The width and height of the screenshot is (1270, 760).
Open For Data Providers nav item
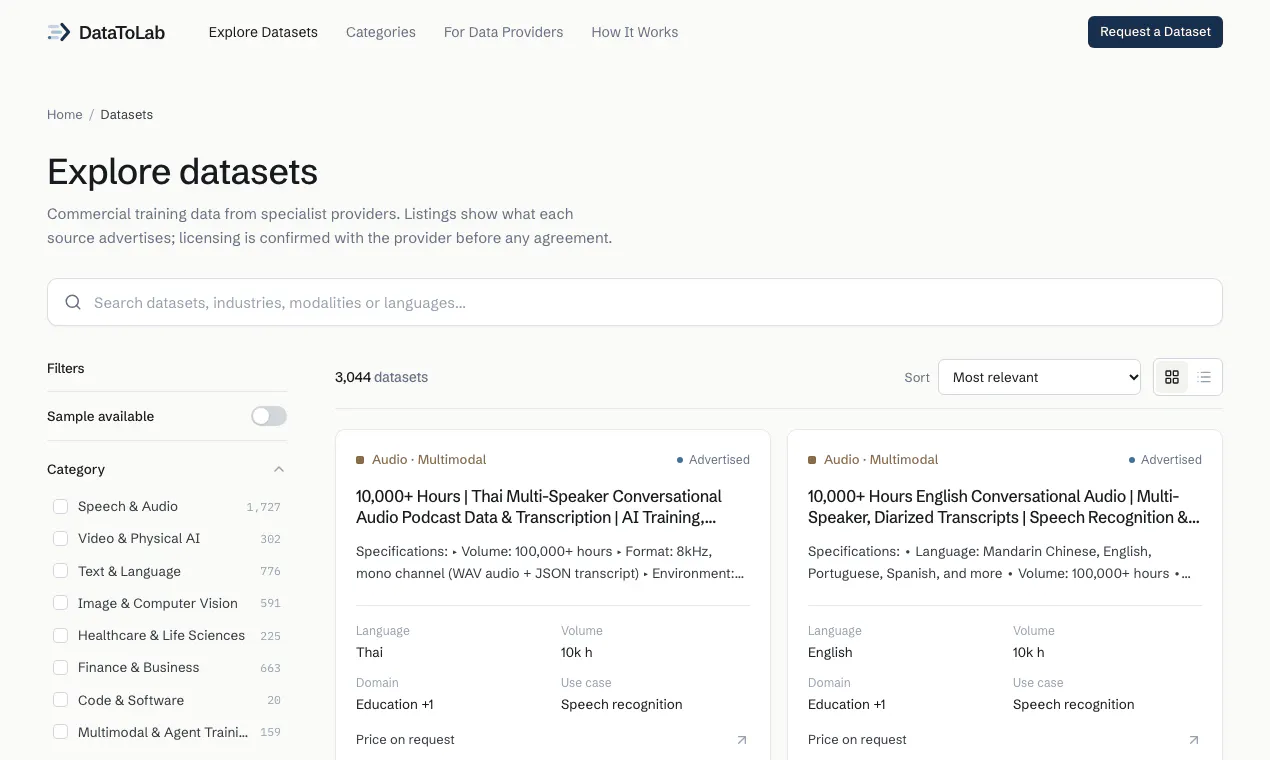pyautogui.click(x=504, y=32)
